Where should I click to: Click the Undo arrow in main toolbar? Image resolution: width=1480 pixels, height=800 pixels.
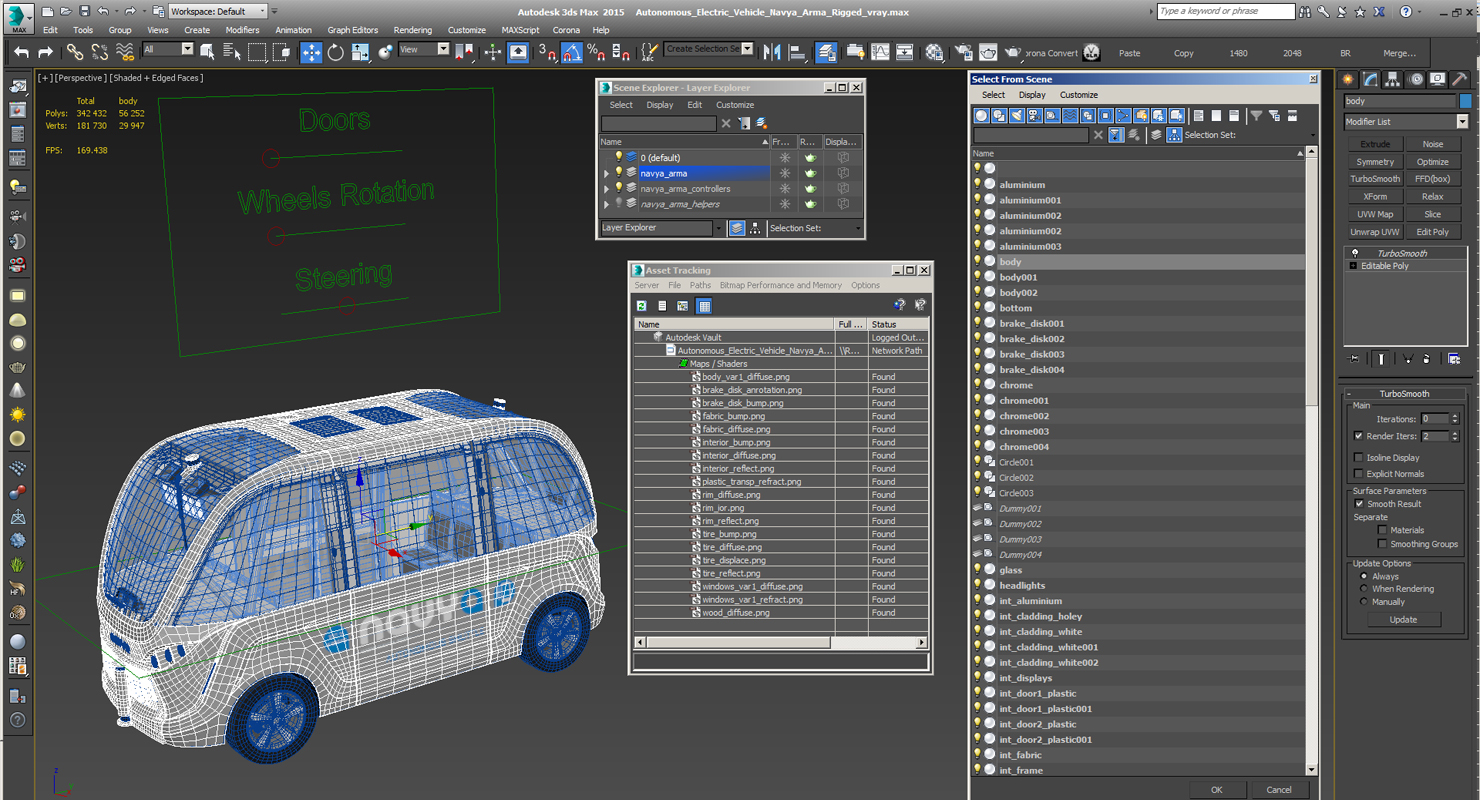[x=21, y=52]
